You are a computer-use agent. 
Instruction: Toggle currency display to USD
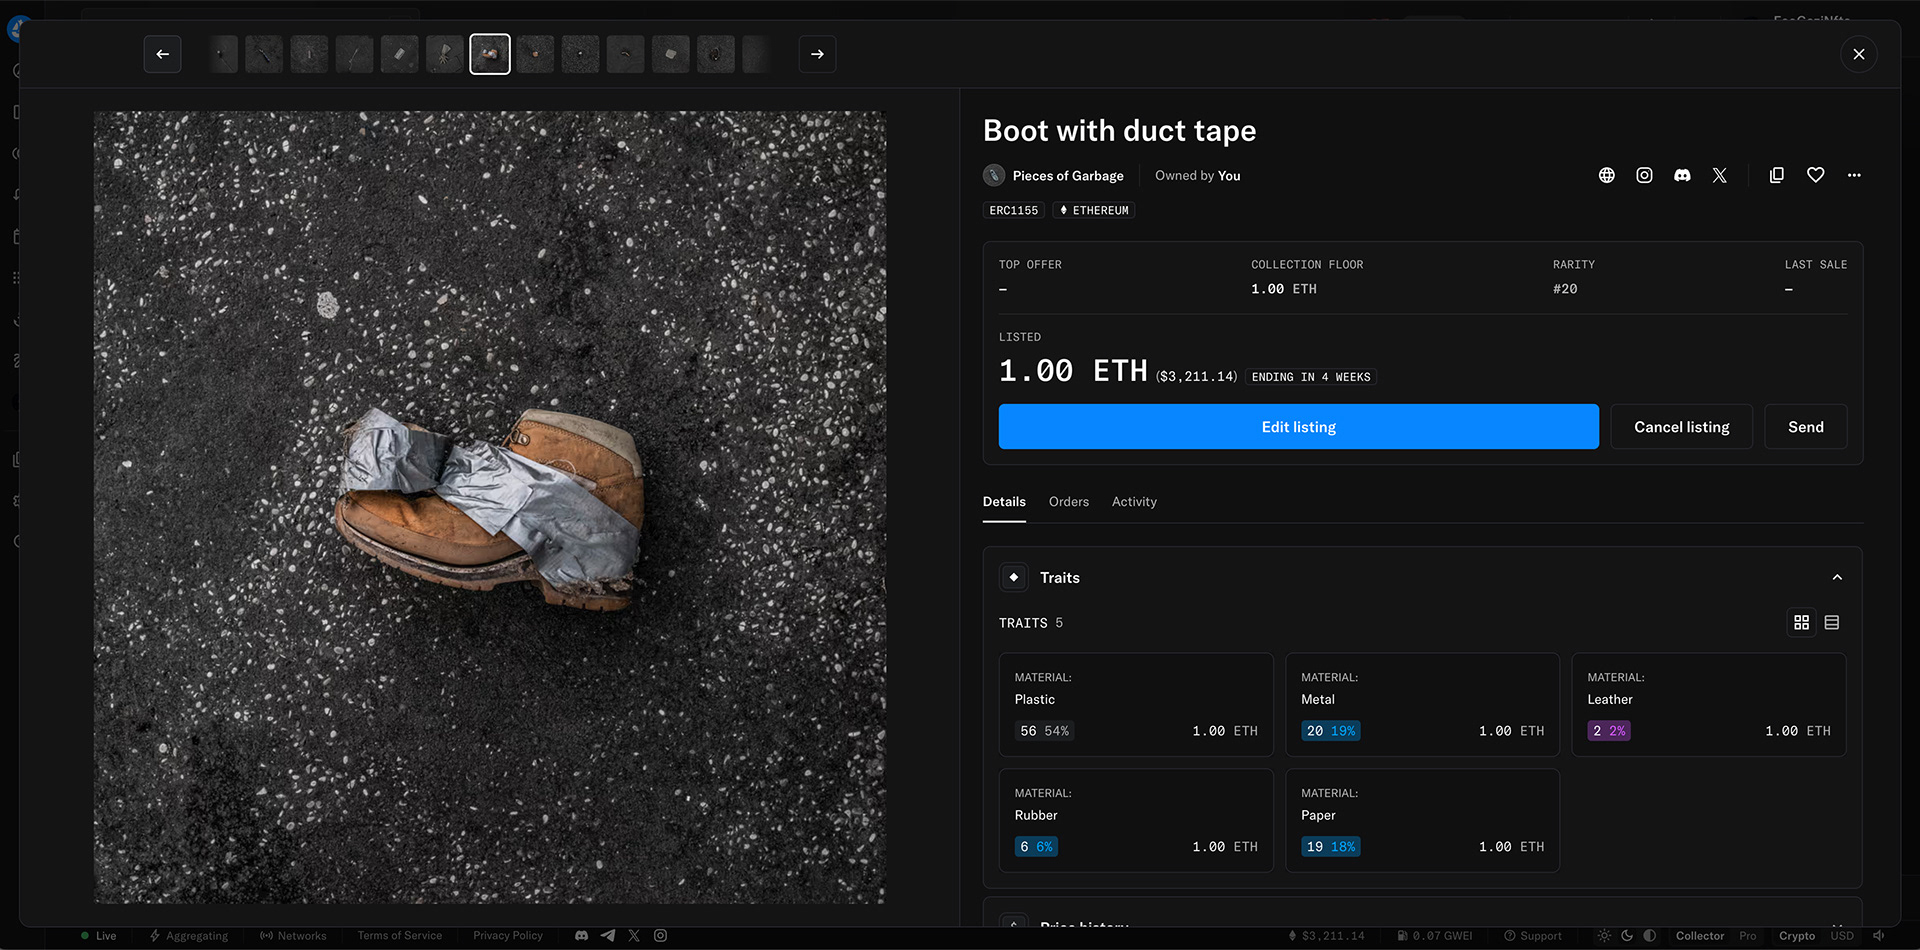1841,936
